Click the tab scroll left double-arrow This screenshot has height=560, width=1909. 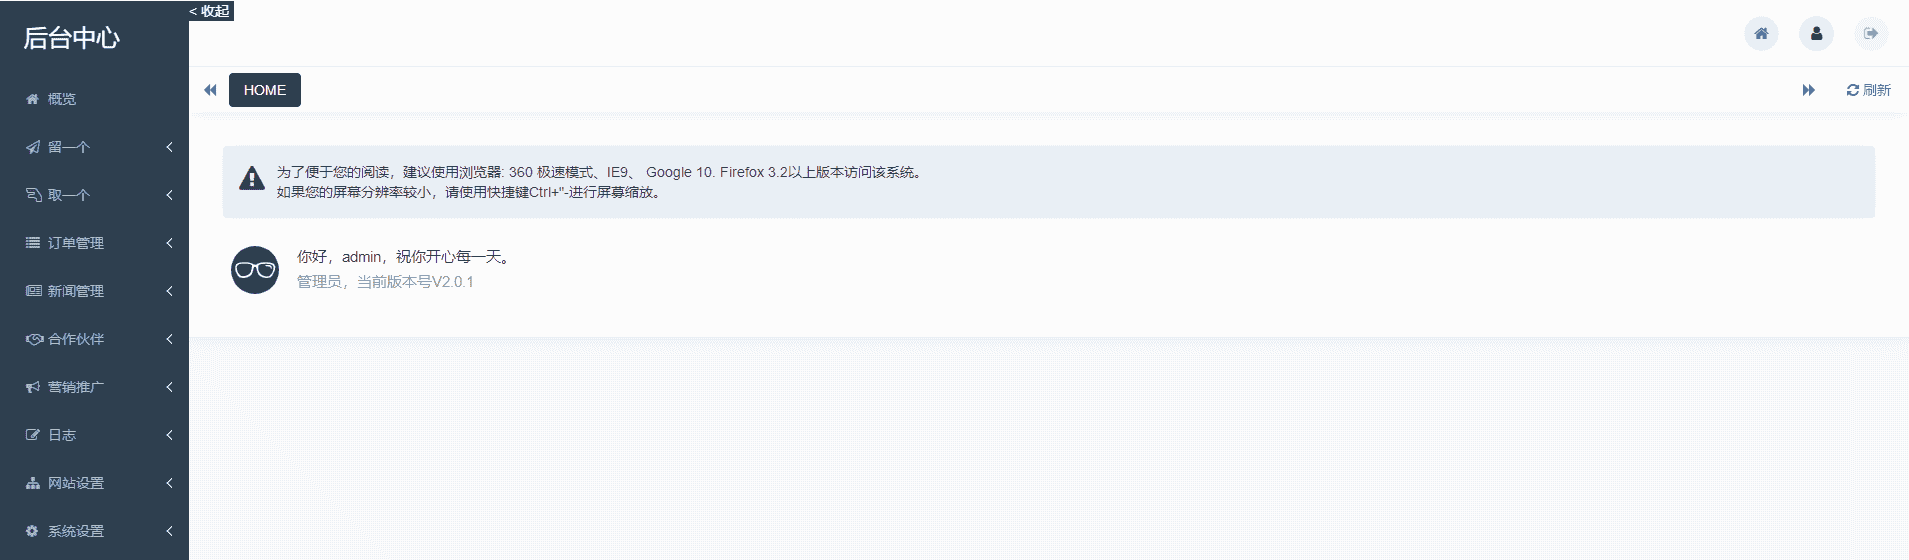tap(210, 90)
